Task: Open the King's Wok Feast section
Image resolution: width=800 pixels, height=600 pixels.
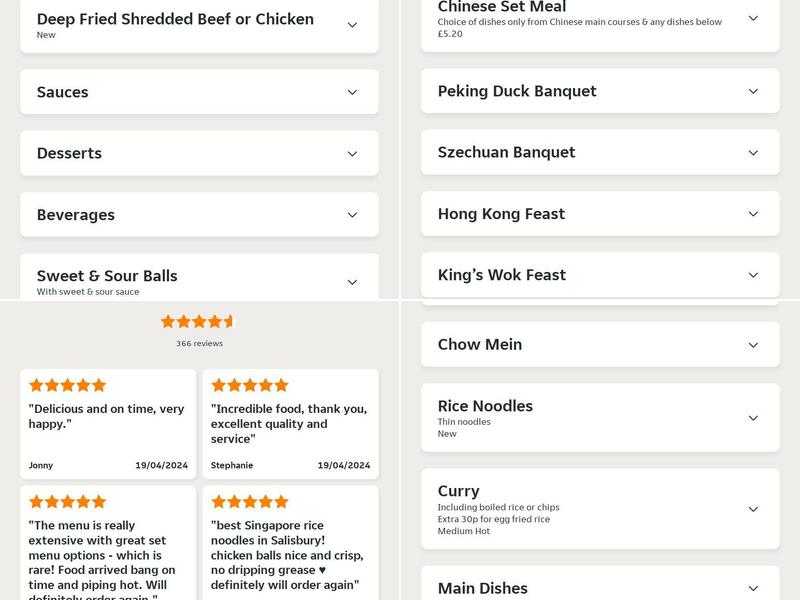Action: point(600,274)
